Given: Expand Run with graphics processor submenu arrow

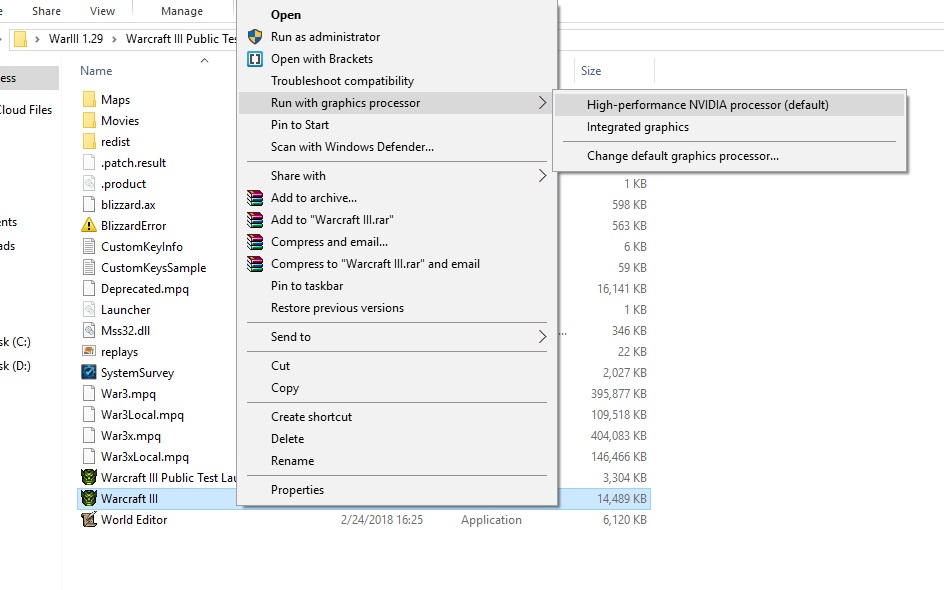Looking at the screenshot, I should (542, 103).
